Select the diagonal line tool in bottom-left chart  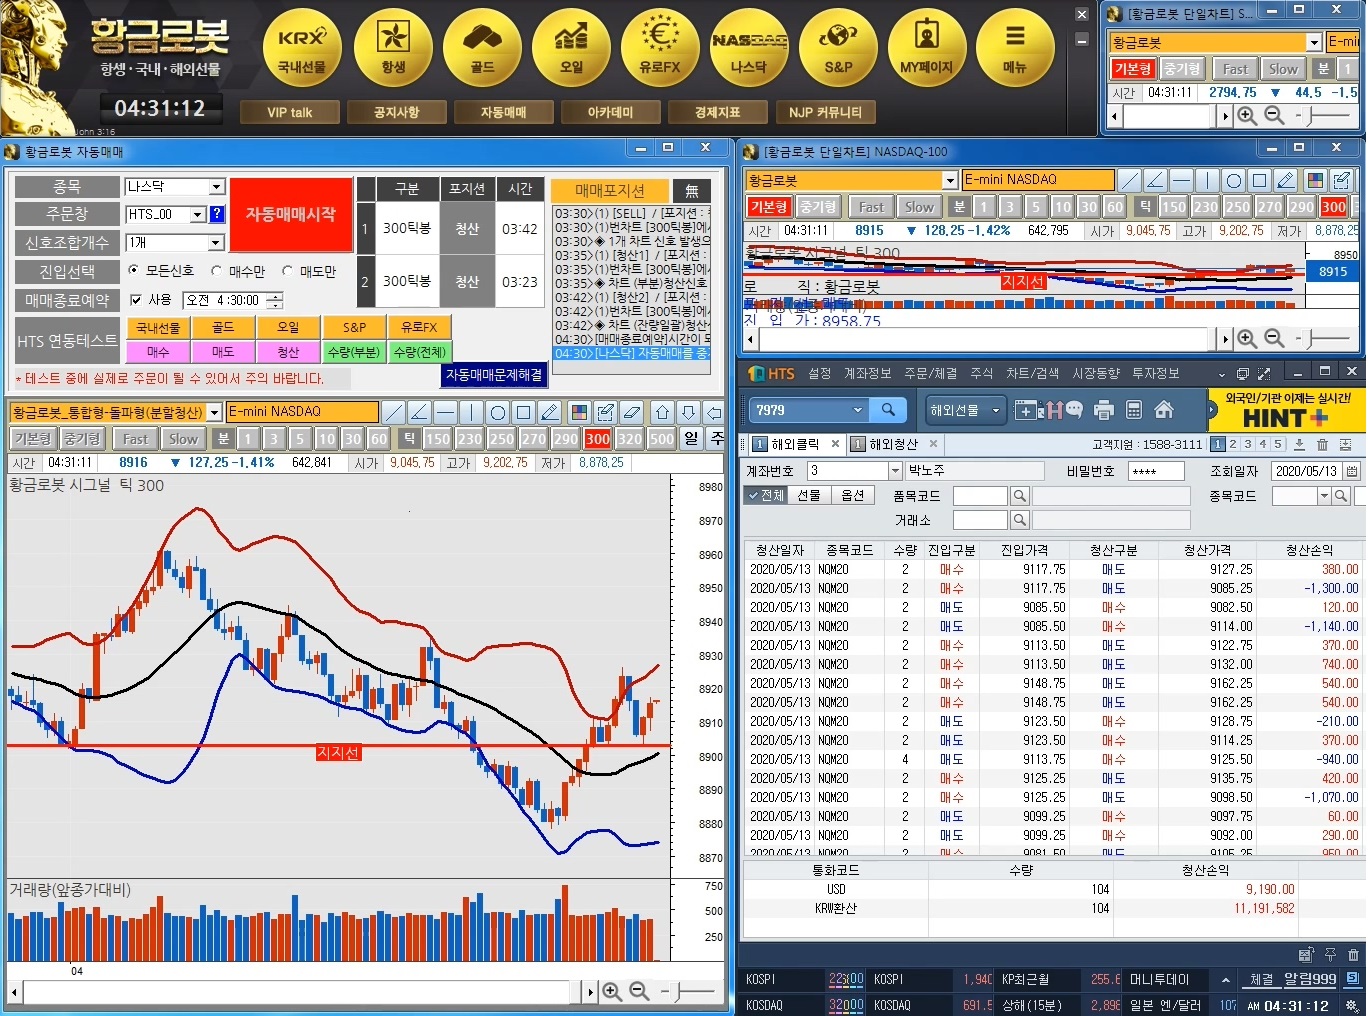[394, 412]
